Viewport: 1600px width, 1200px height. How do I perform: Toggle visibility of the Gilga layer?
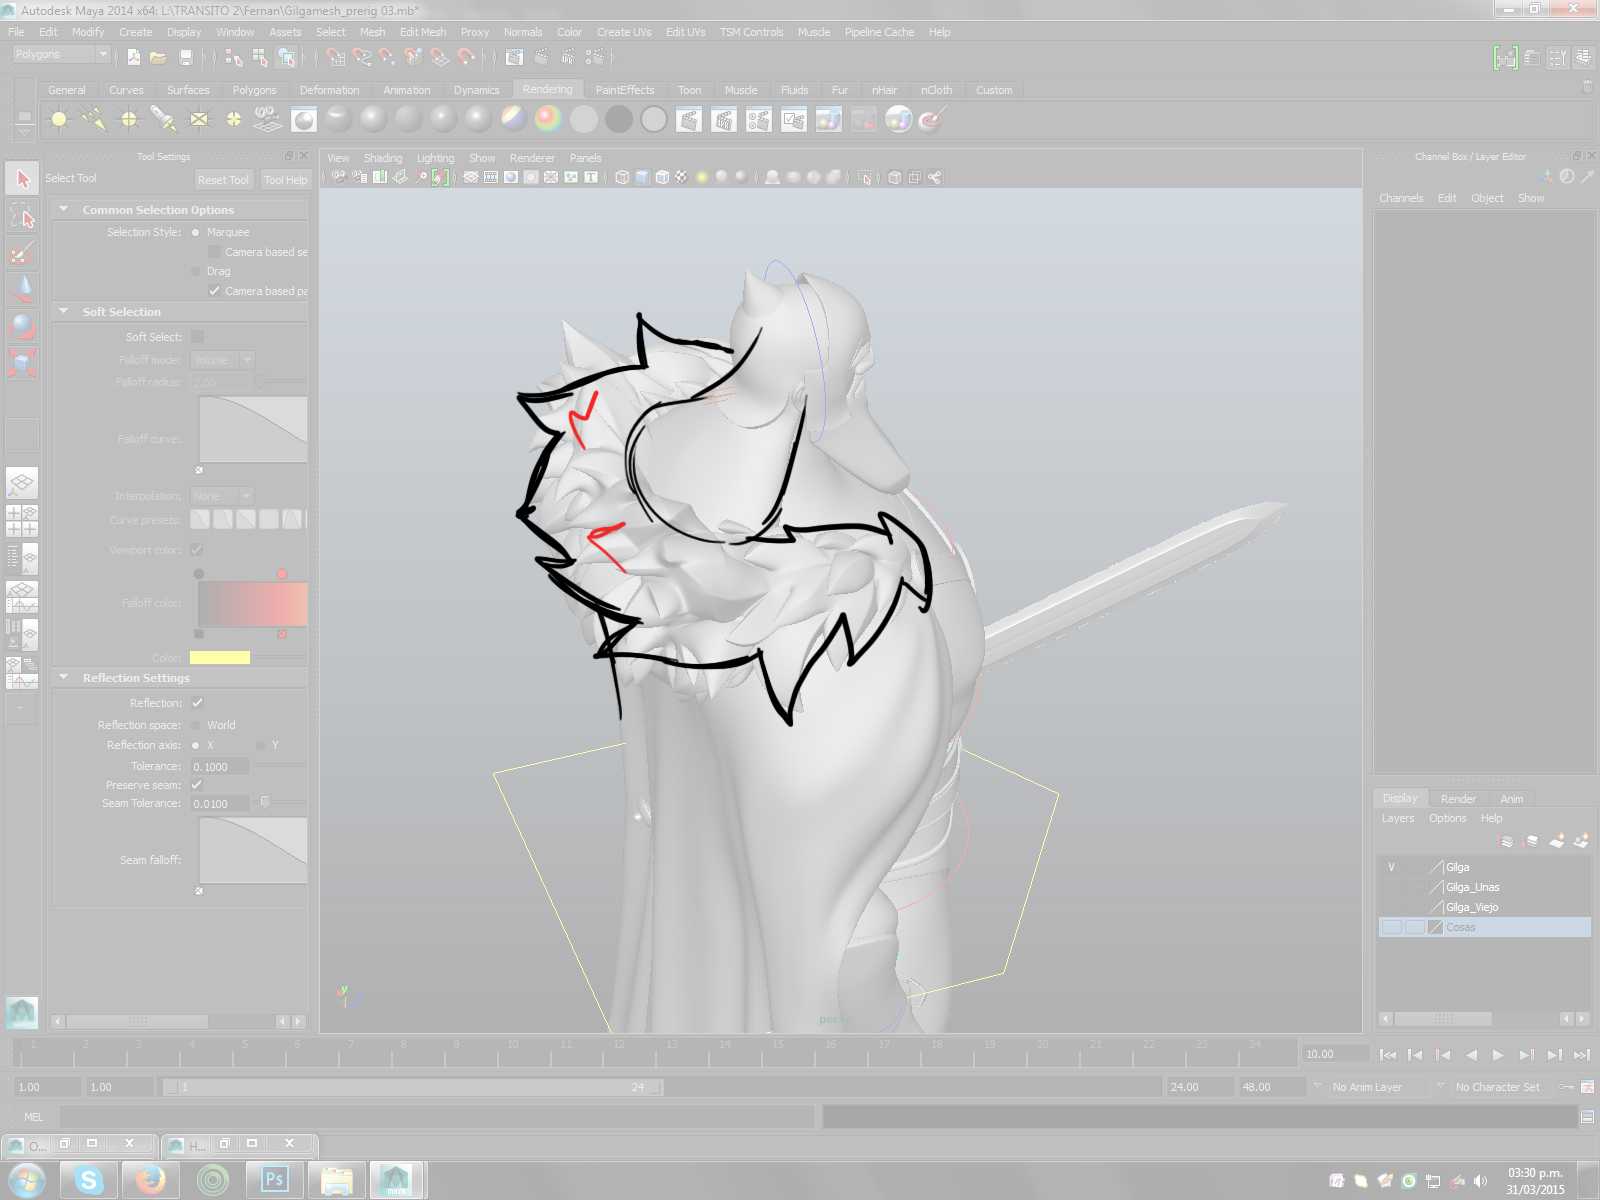1391,867
